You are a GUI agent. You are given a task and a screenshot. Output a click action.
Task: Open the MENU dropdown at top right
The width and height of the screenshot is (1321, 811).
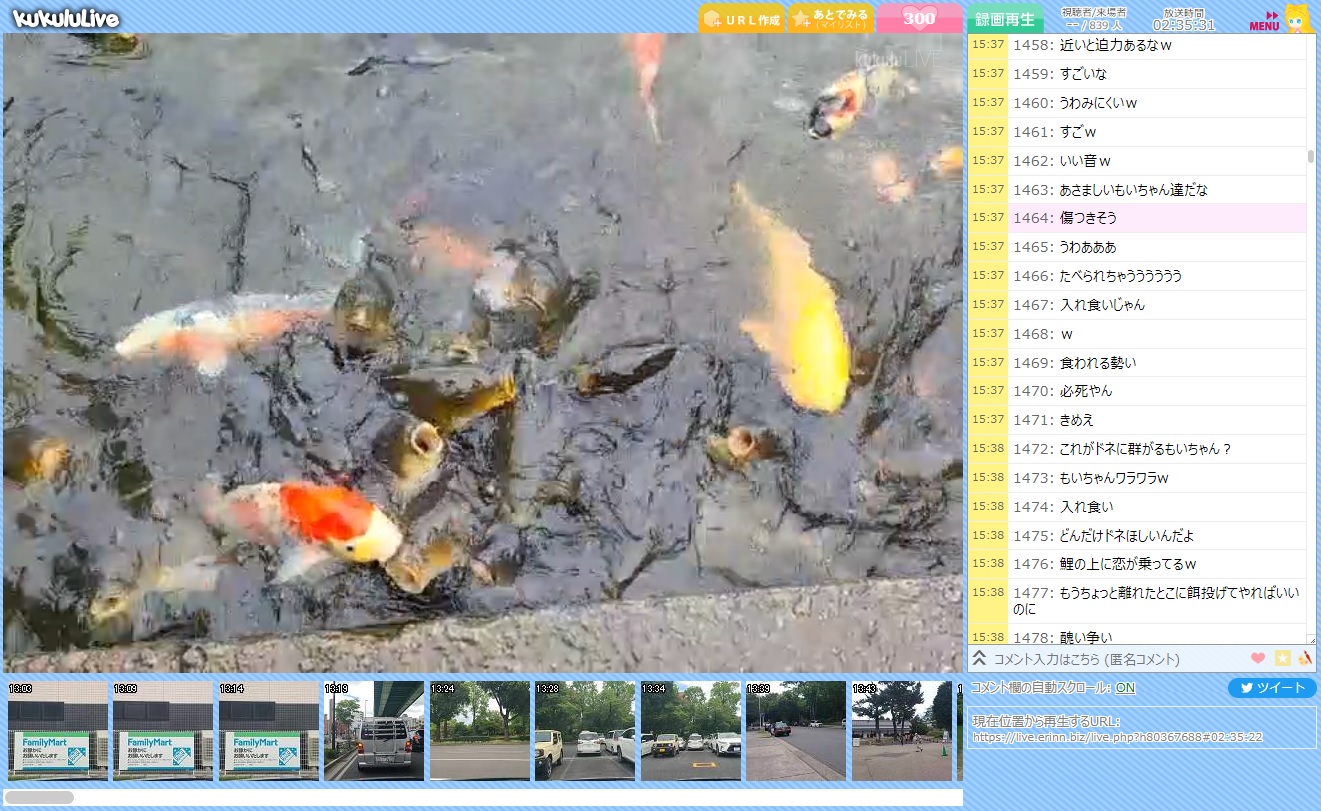(1264, 22)
